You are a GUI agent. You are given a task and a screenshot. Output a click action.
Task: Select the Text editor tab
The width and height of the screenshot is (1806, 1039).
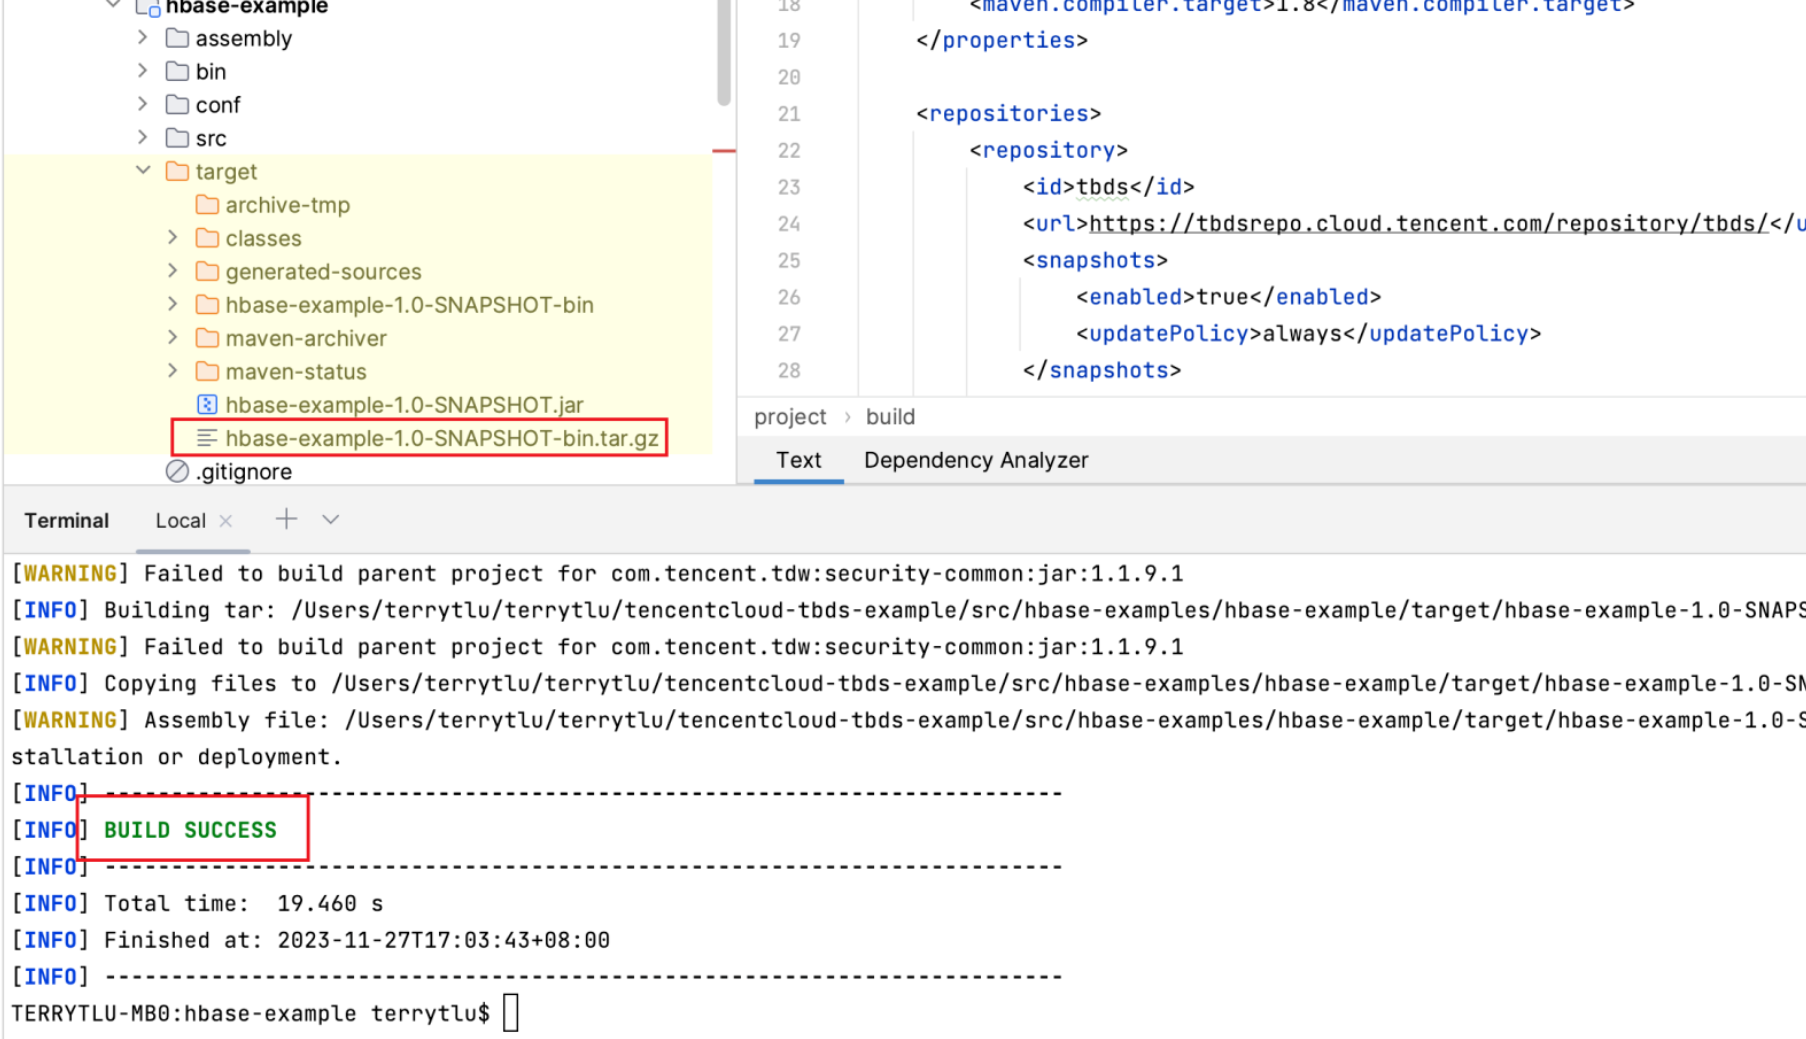point(798,460)
